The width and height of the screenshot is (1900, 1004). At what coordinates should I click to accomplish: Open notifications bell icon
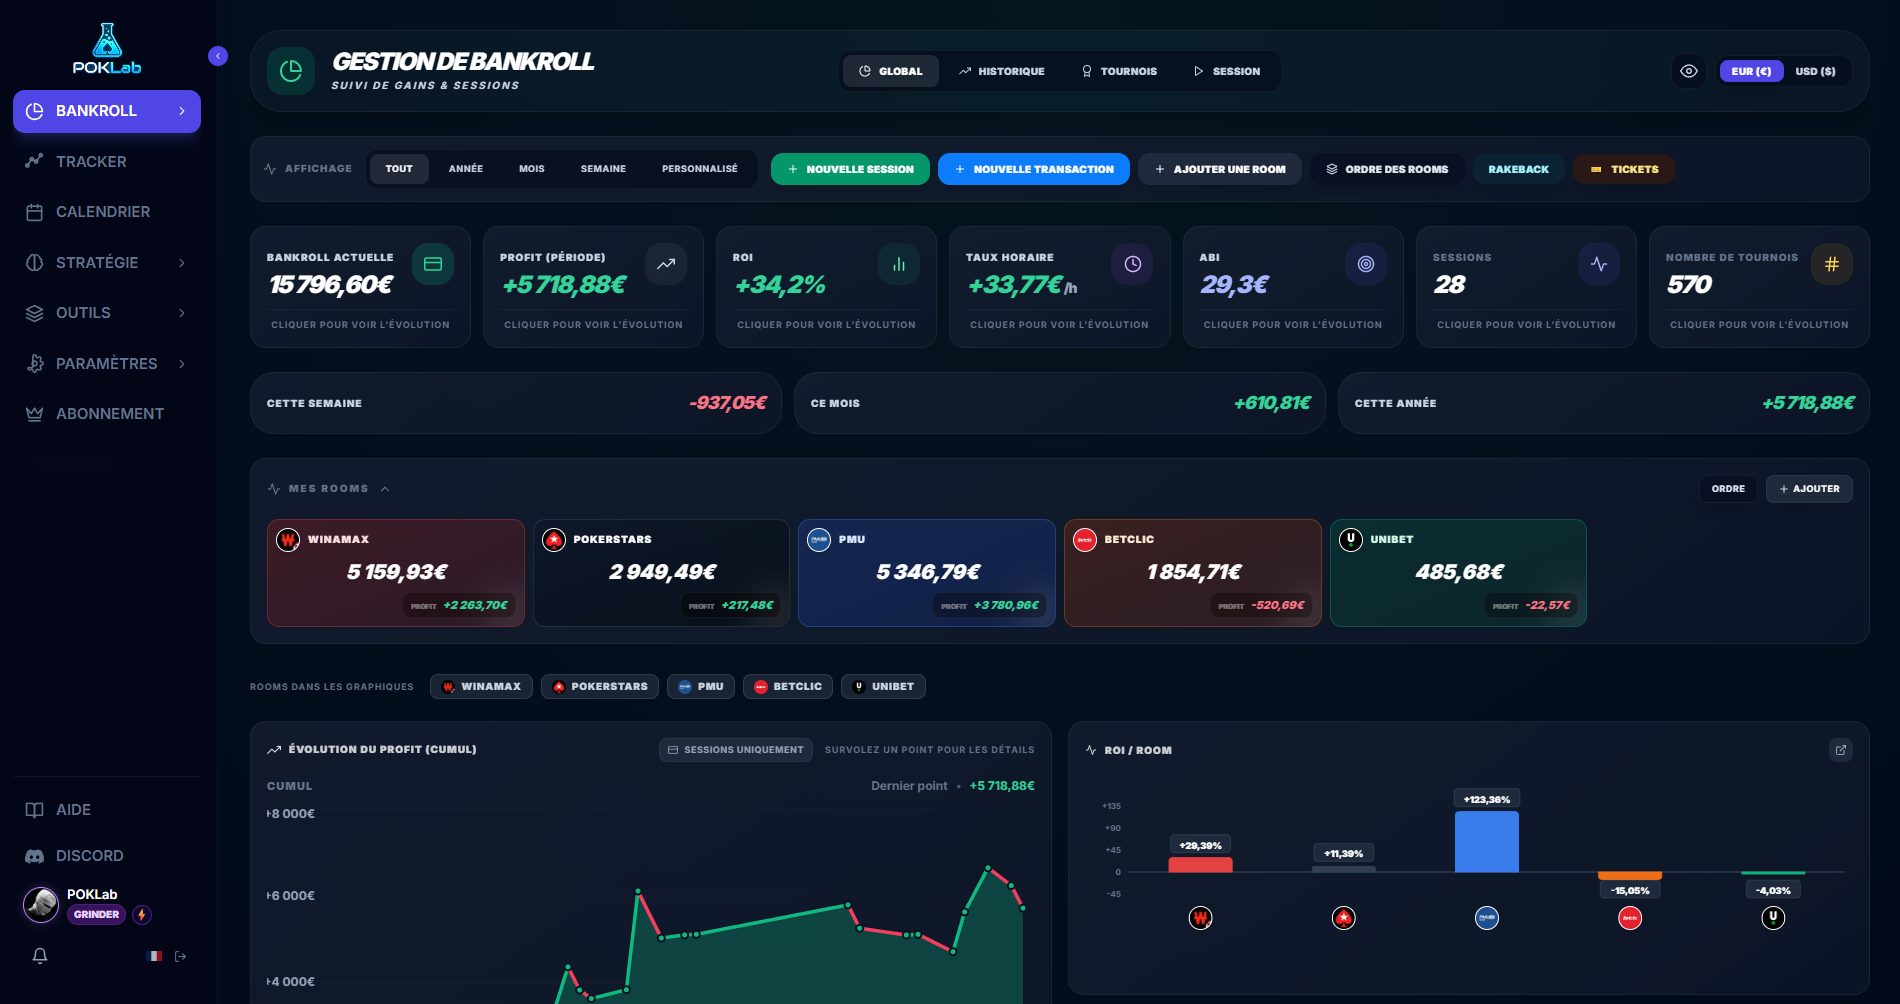40,956
